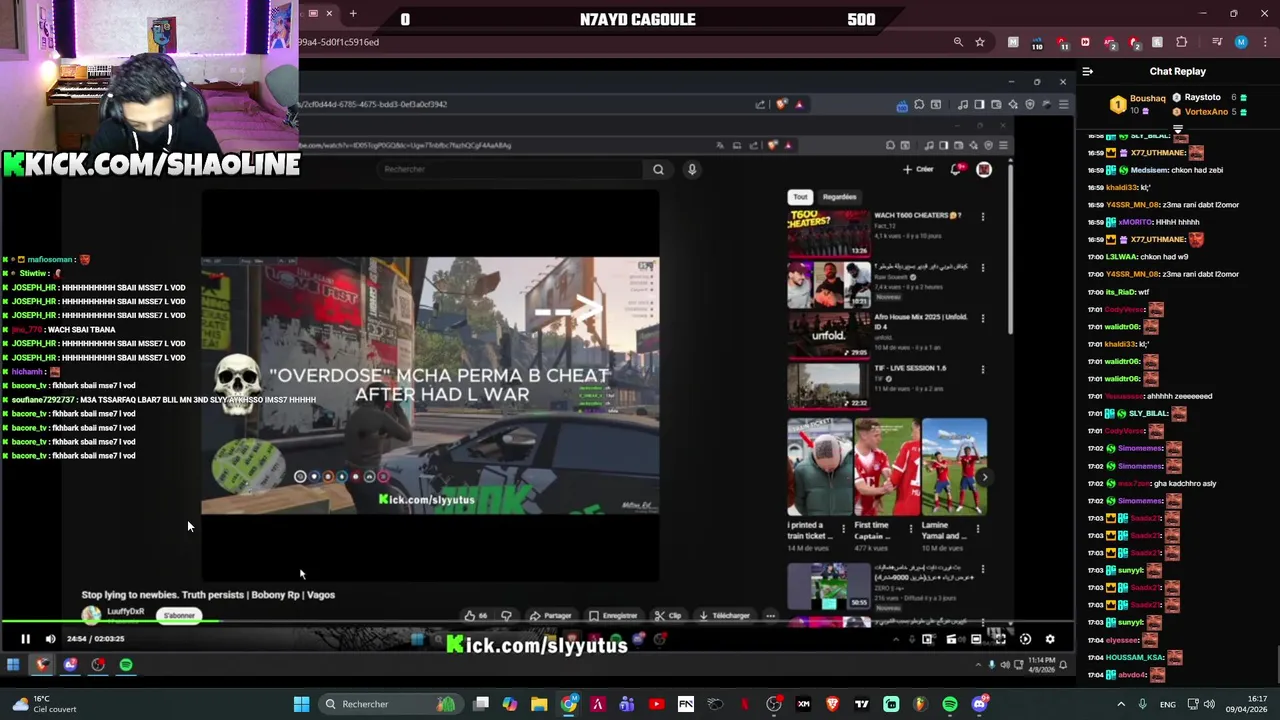This screenshot has height=720, width=1280.
Task: Open WACH T600 CHEATERS video thumbnail
Action: click(829, 232)
